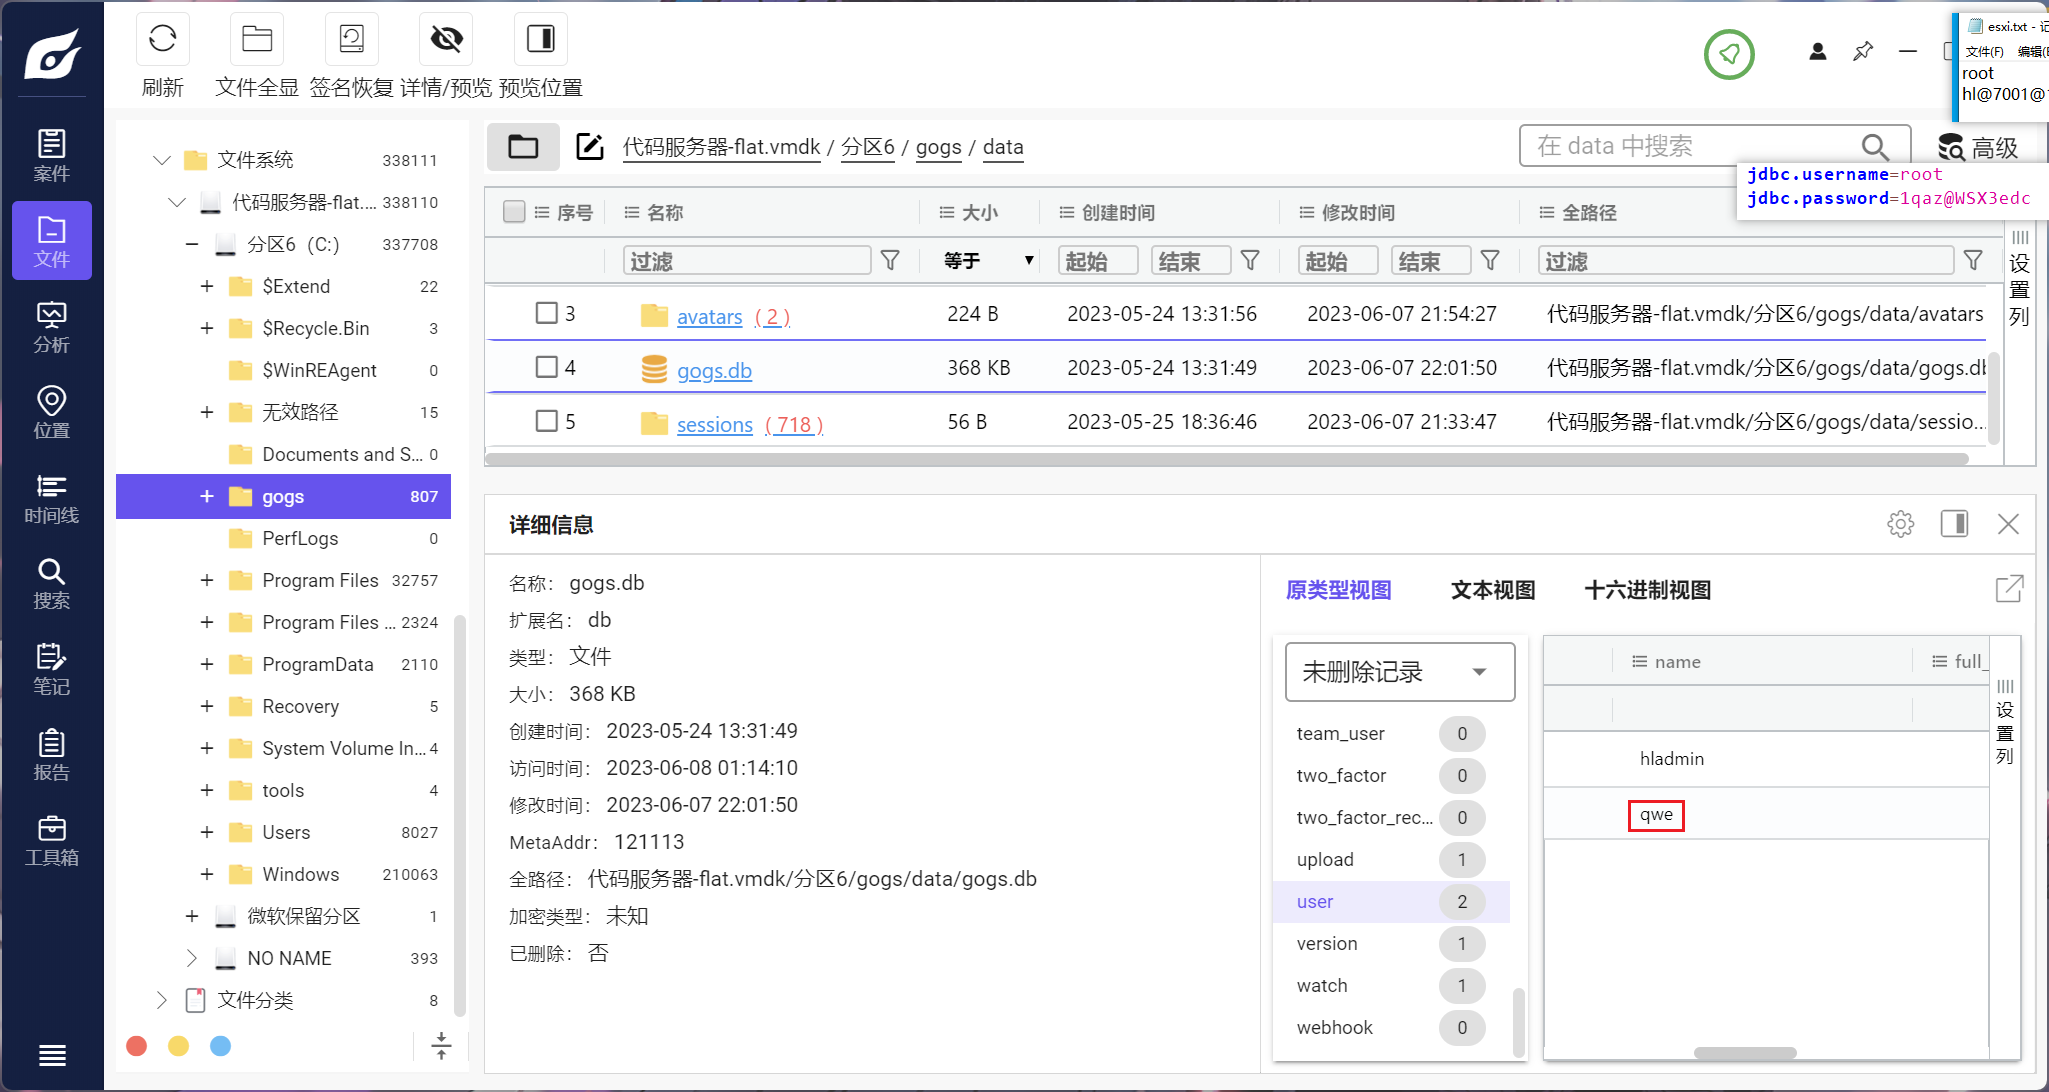Open settings gear in 详细信息 panel
The image size is (2049, 1092).
(x=1900, y=524)
